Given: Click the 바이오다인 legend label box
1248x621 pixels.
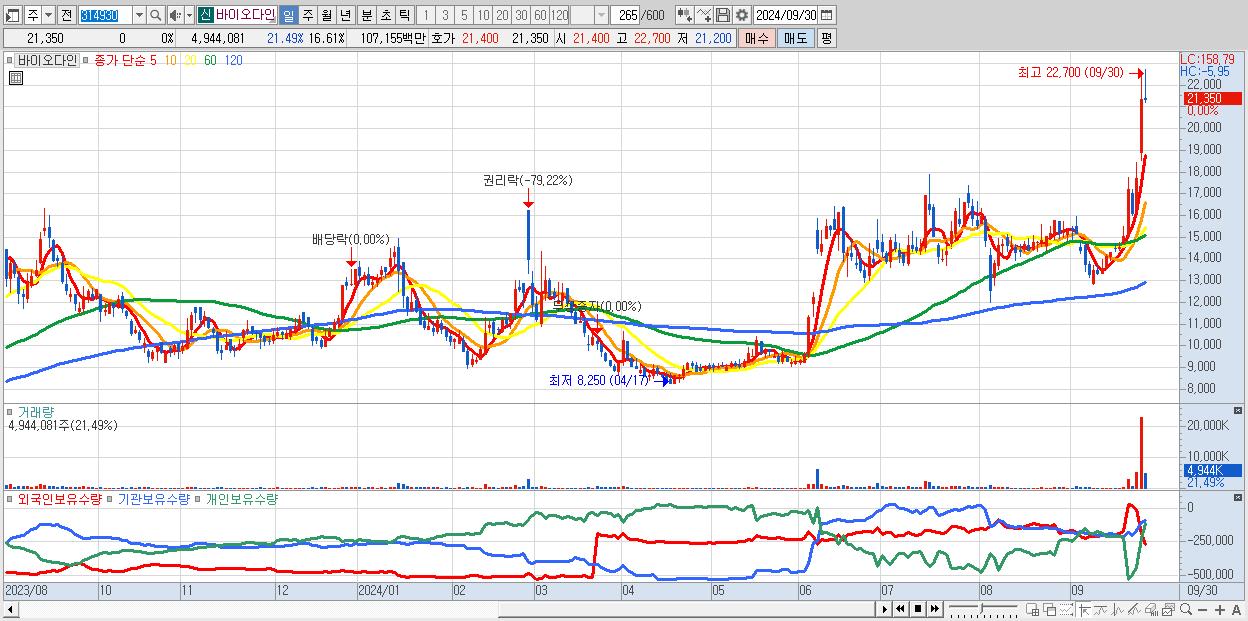Looking at the screenshot, I should (x=46, y=60).
